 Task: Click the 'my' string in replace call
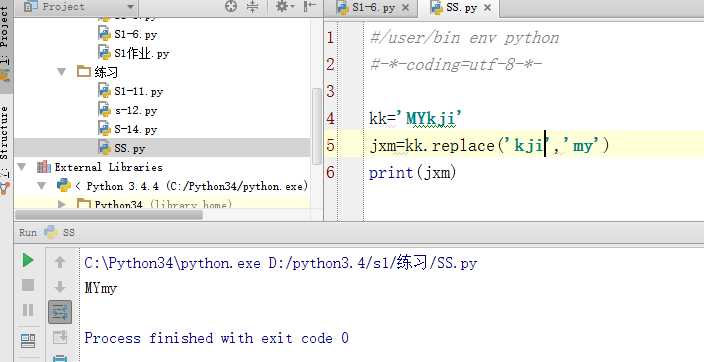click(x=582, y=146)
